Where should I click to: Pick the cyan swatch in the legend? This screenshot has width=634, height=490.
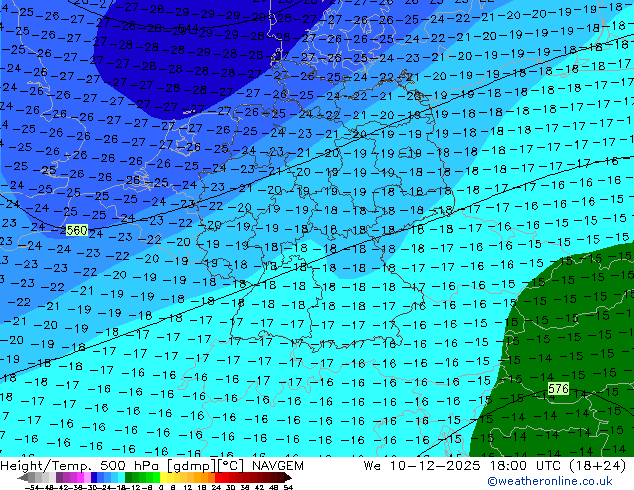tap(121, 477)
